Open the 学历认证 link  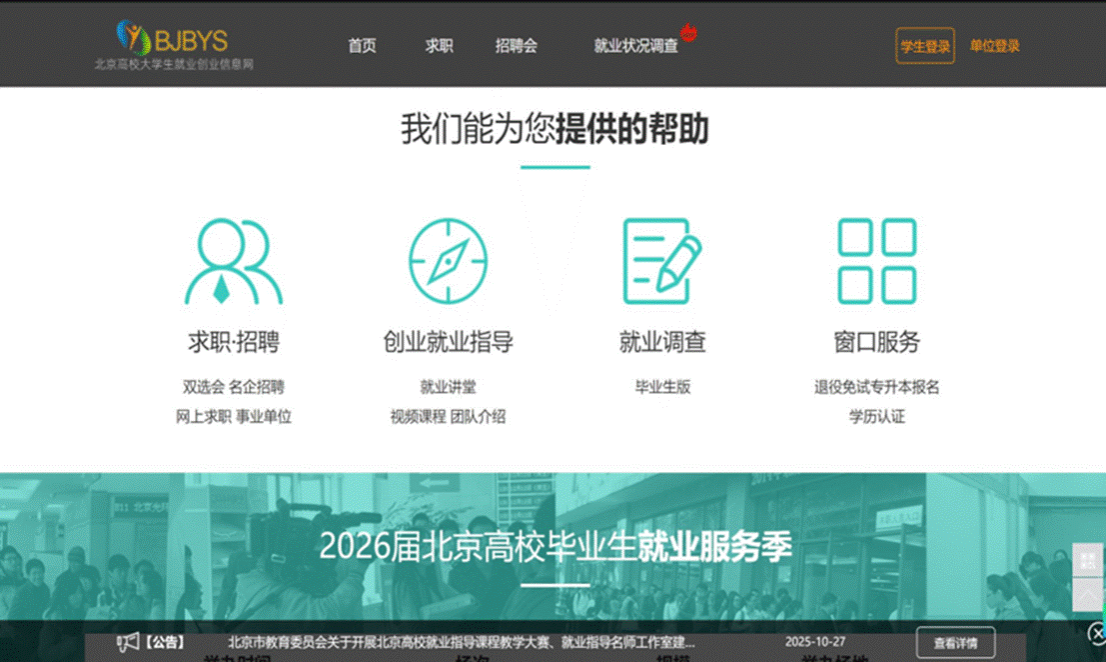coord(877,417)
